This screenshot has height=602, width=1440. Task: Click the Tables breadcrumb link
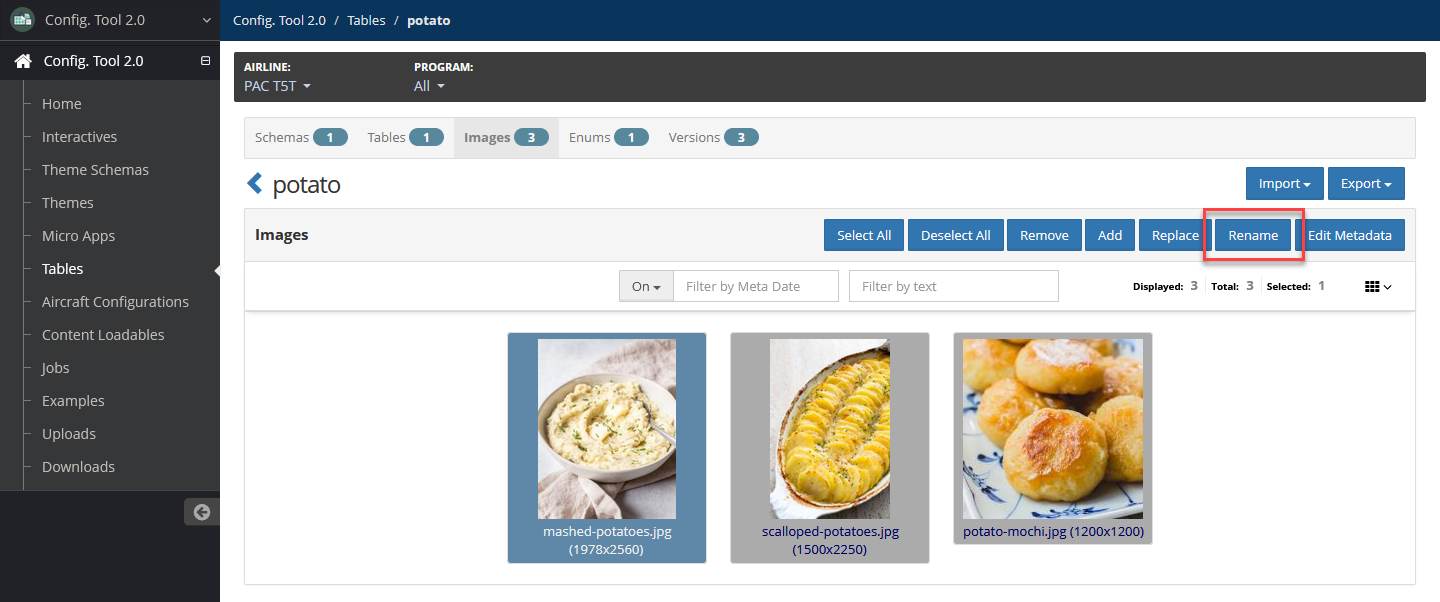(x=366, y=20)
